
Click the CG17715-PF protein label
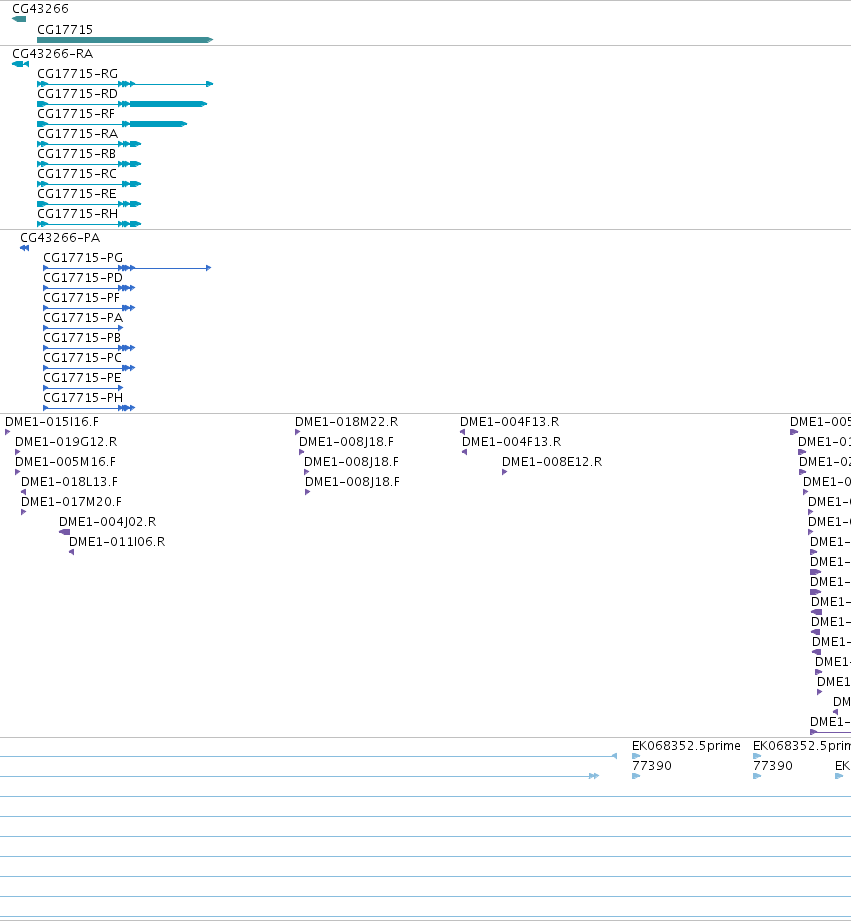tap(82, 297)
